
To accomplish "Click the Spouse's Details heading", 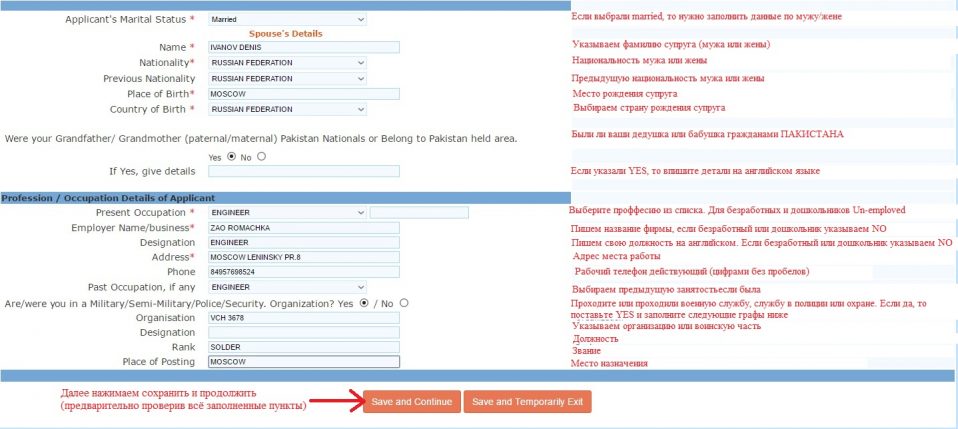I will [285, 34].
